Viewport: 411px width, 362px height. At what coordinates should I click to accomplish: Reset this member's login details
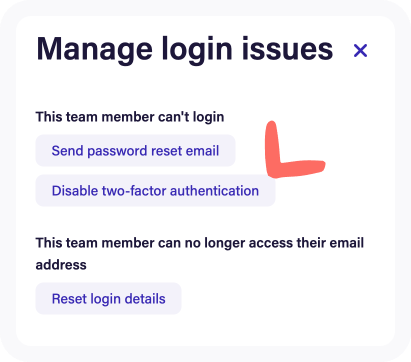pyautogui.click(x=108, y=299)
